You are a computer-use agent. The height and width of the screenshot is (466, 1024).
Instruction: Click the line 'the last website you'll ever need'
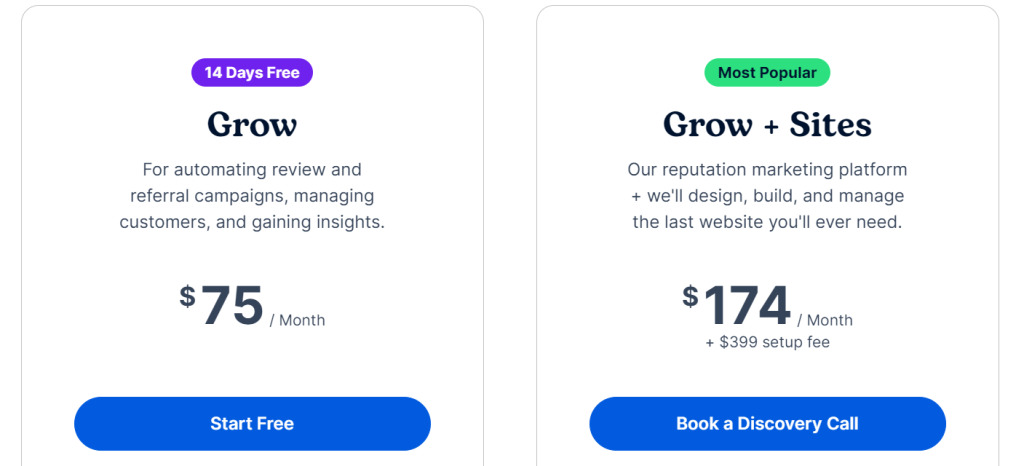tap(767, 223)
